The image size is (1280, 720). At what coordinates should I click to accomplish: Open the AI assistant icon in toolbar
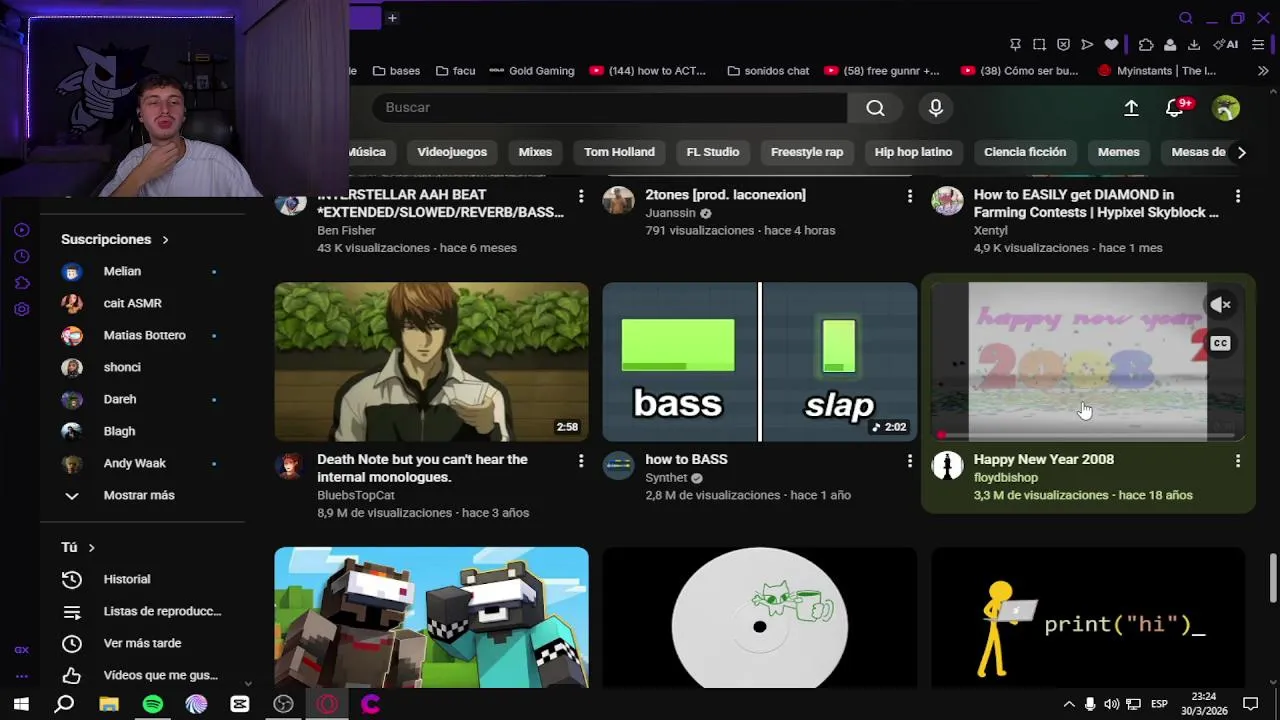(x=1226, y=45)
